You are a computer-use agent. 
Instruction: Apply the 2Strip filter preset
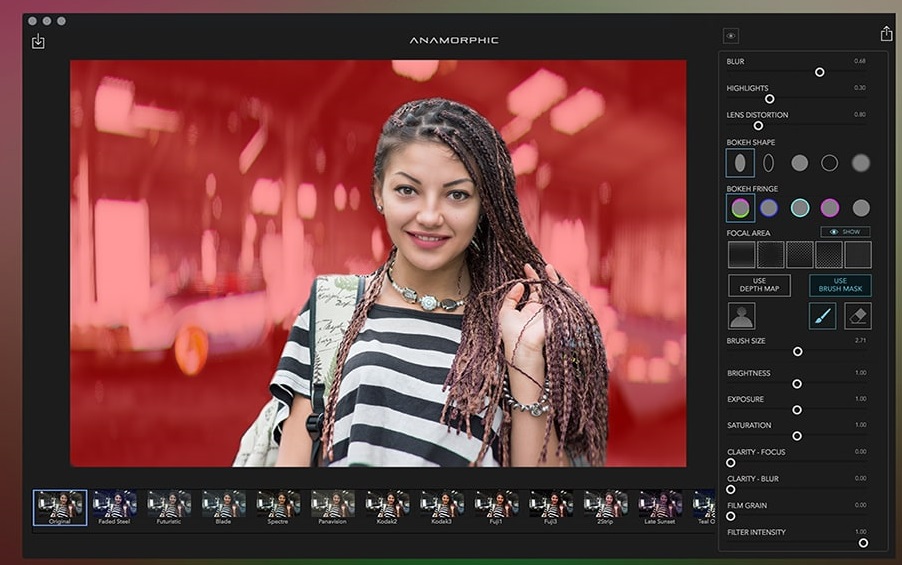[x=605, y=507]
